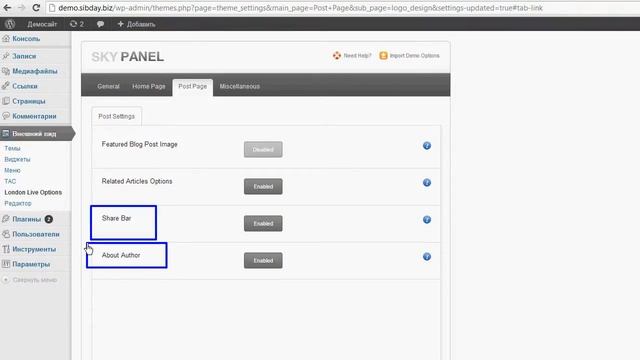Toggle Featured Blog Post Image Disabled button

pos(263,149)
